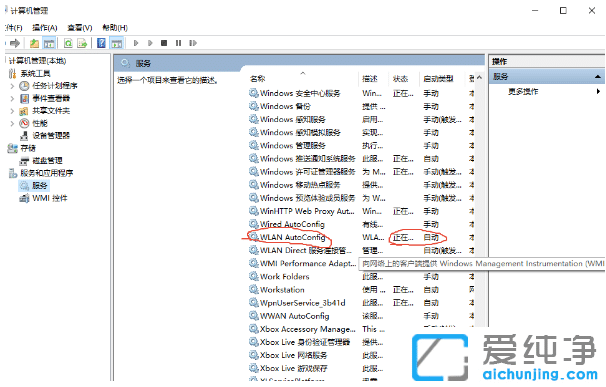Viewport: 606px width, 387px height.
Task: Click the export list toolbar icon
Action: click(82, 43)
